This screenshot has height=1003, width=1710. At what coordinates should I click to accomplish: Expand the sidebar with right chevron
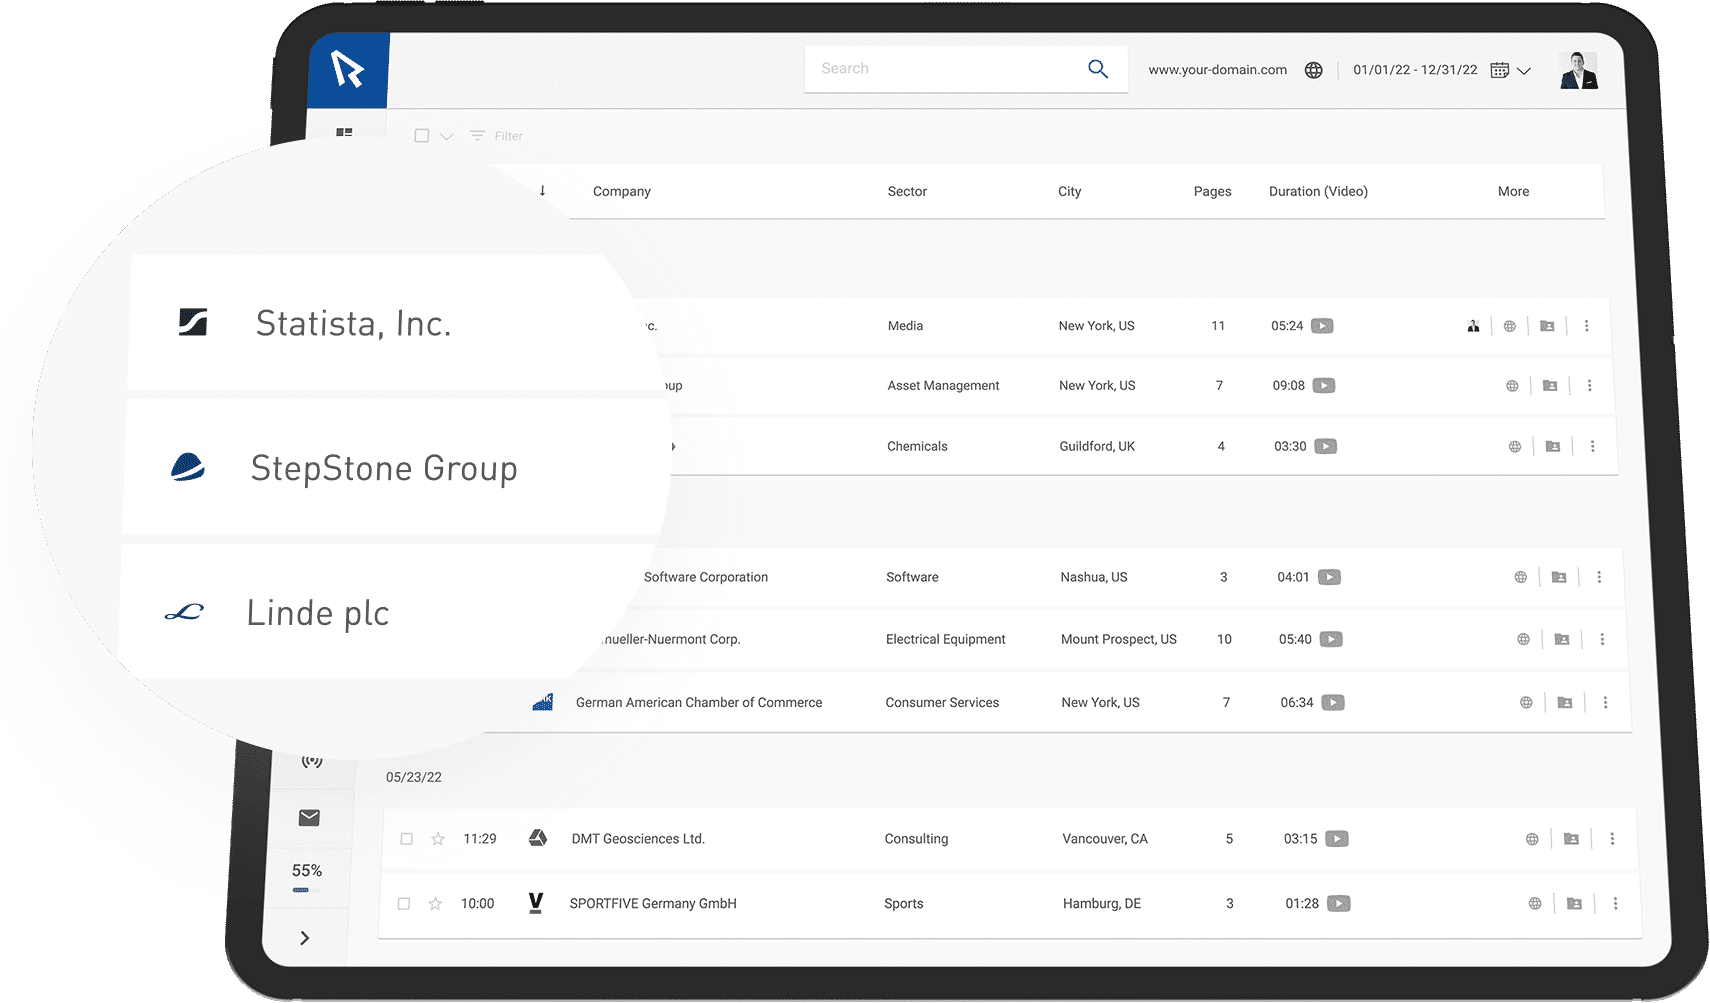click(x=305, y=938)
